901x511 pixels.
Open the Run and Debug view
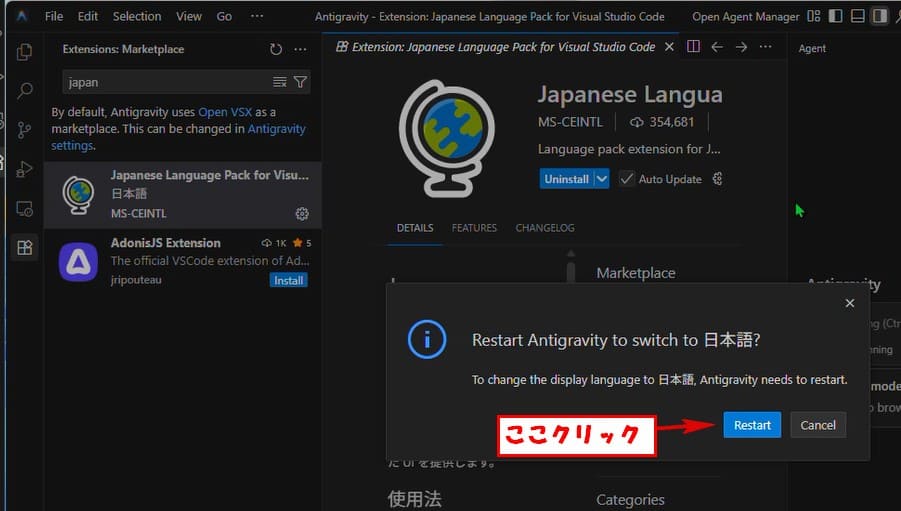(x=25, y=169)
